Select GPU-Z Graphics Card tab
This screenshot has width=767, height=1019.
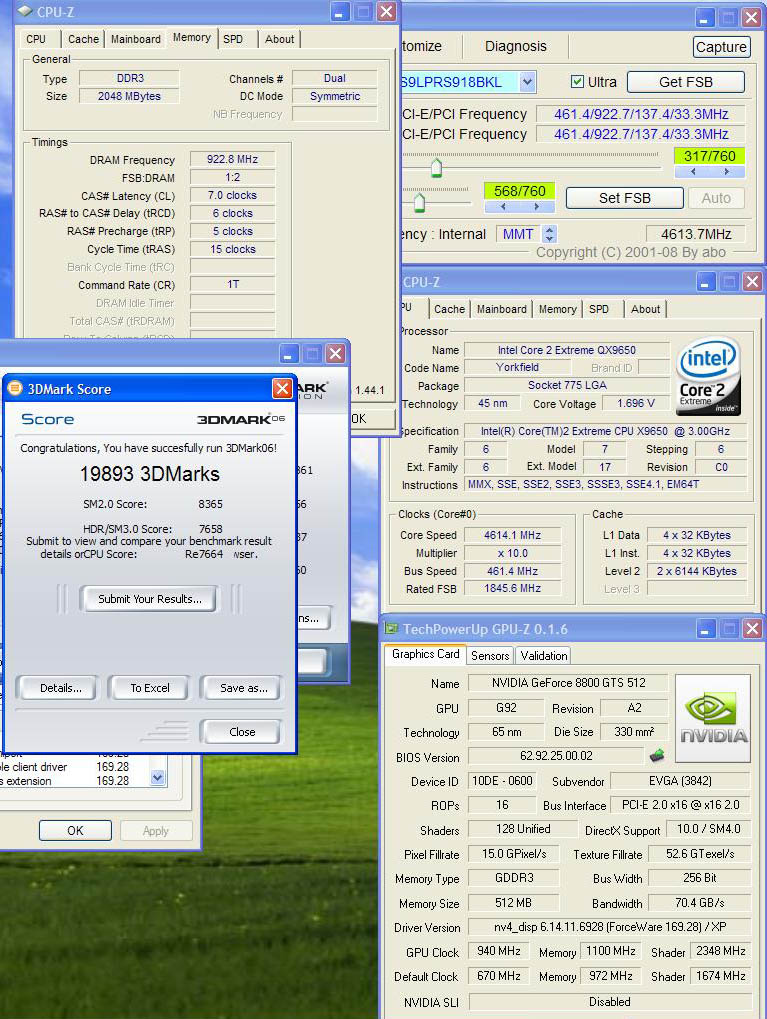pyautogui.click(x=426, y=654)
